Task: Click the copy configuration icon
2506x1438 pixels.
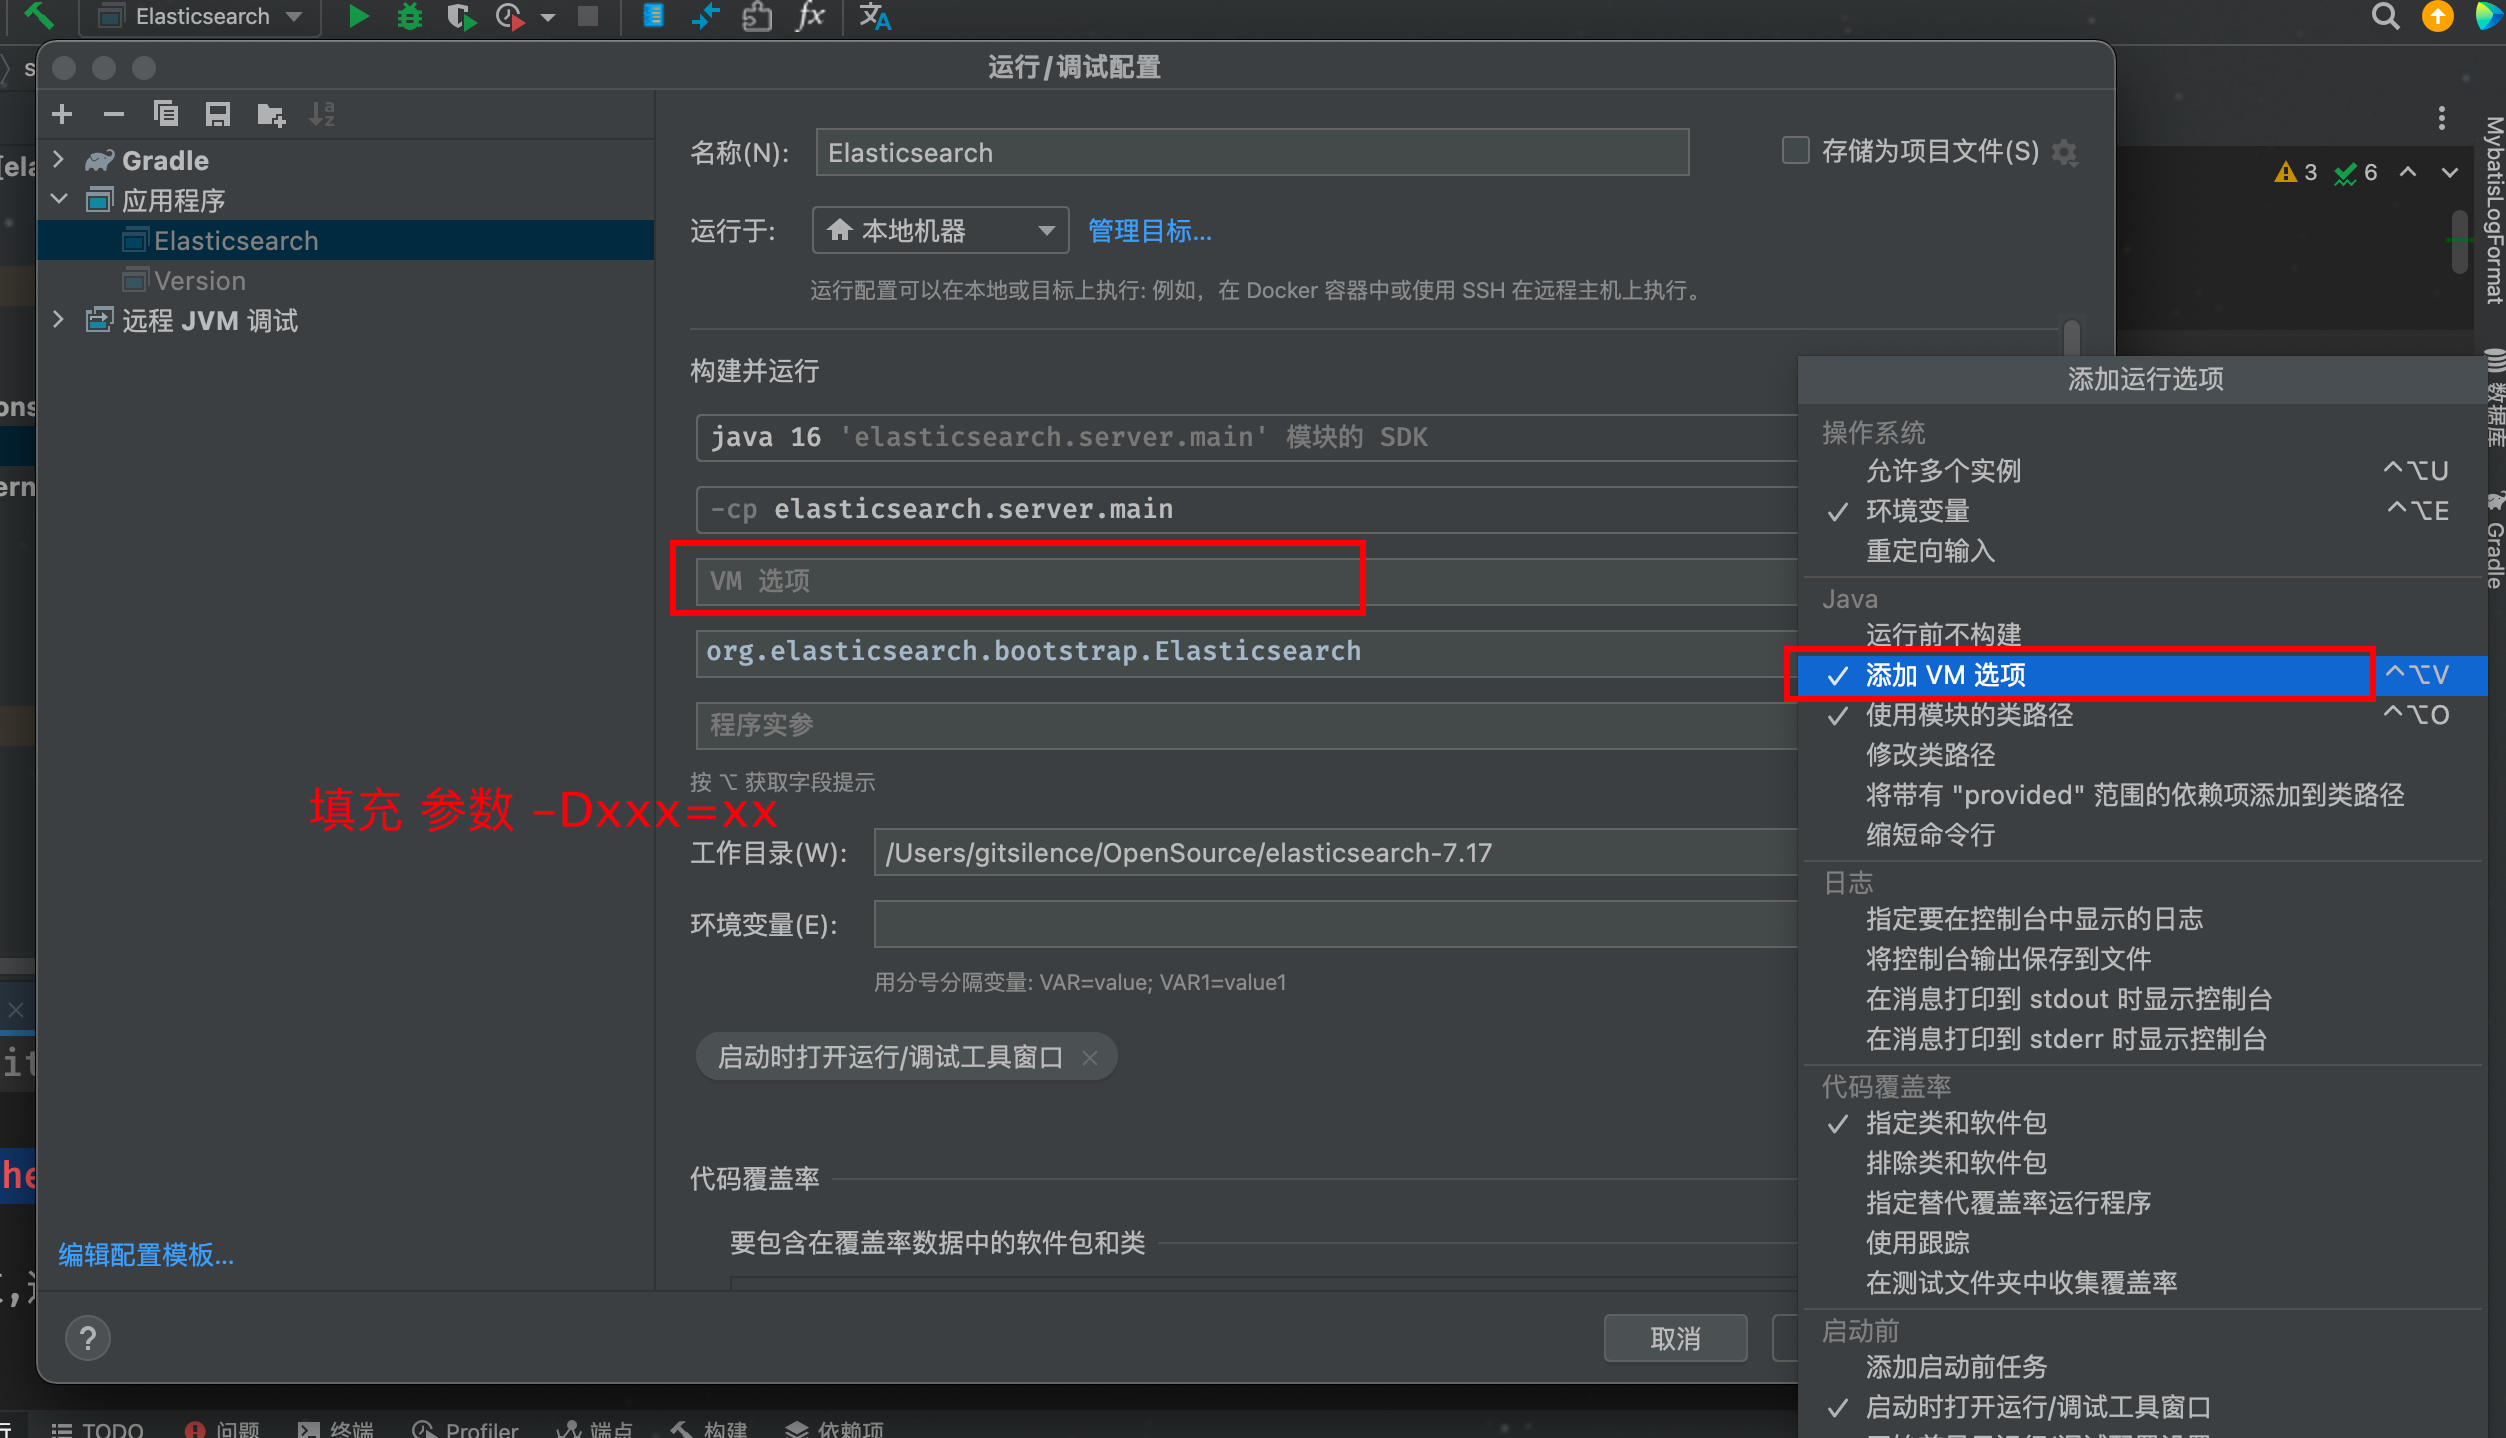Action: click(x=166, y=114)
